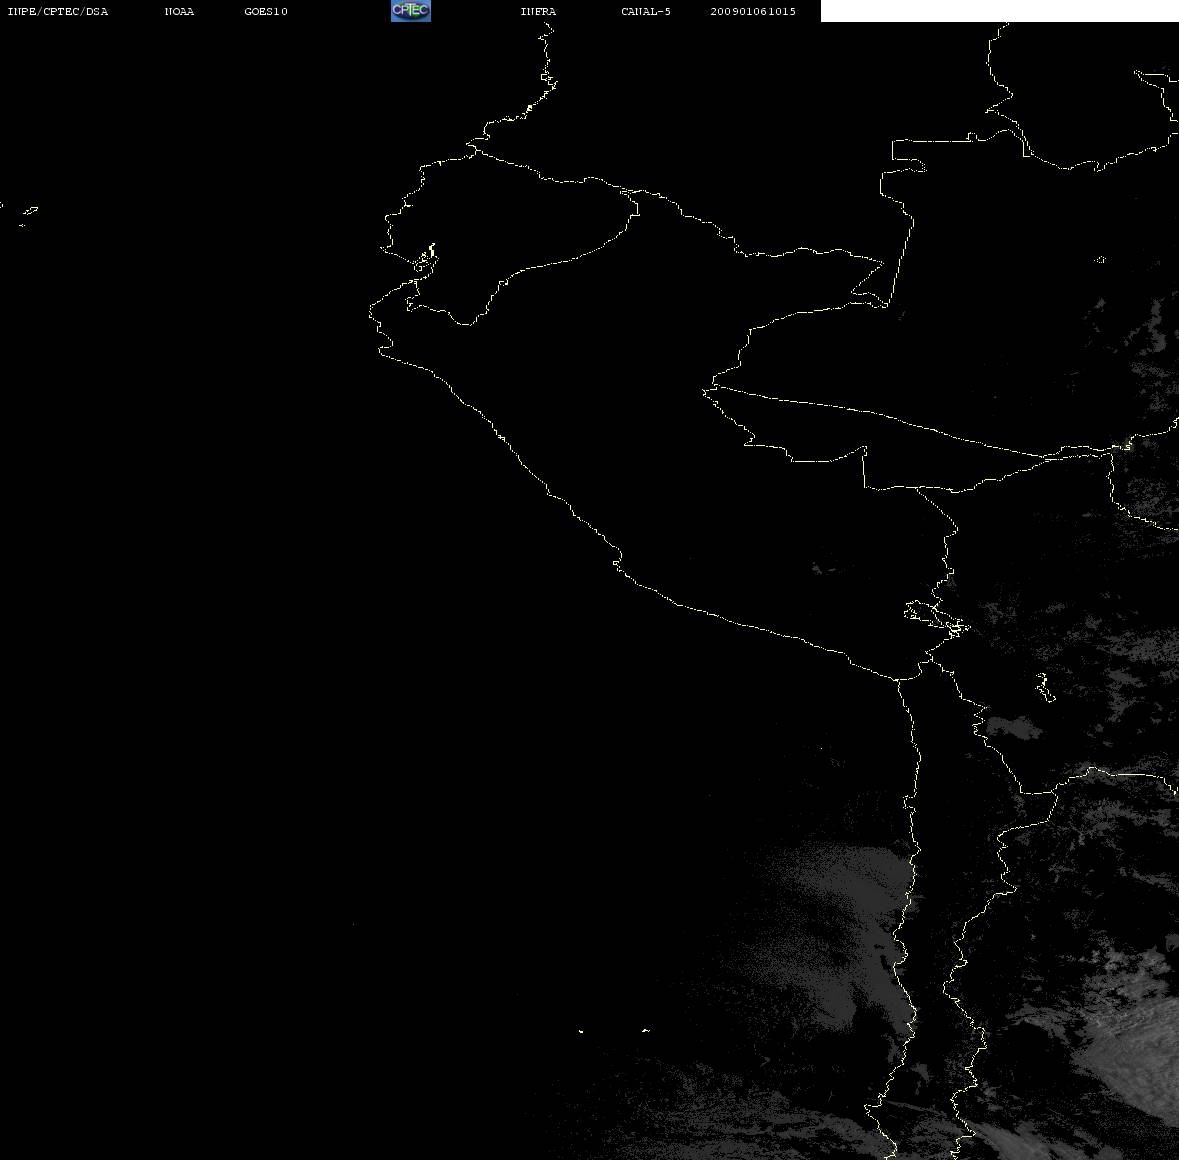The height and width of the screenshot is (1160, 1179).
Task: Click the INFRA header label
Action: click(x=538, y=11)
